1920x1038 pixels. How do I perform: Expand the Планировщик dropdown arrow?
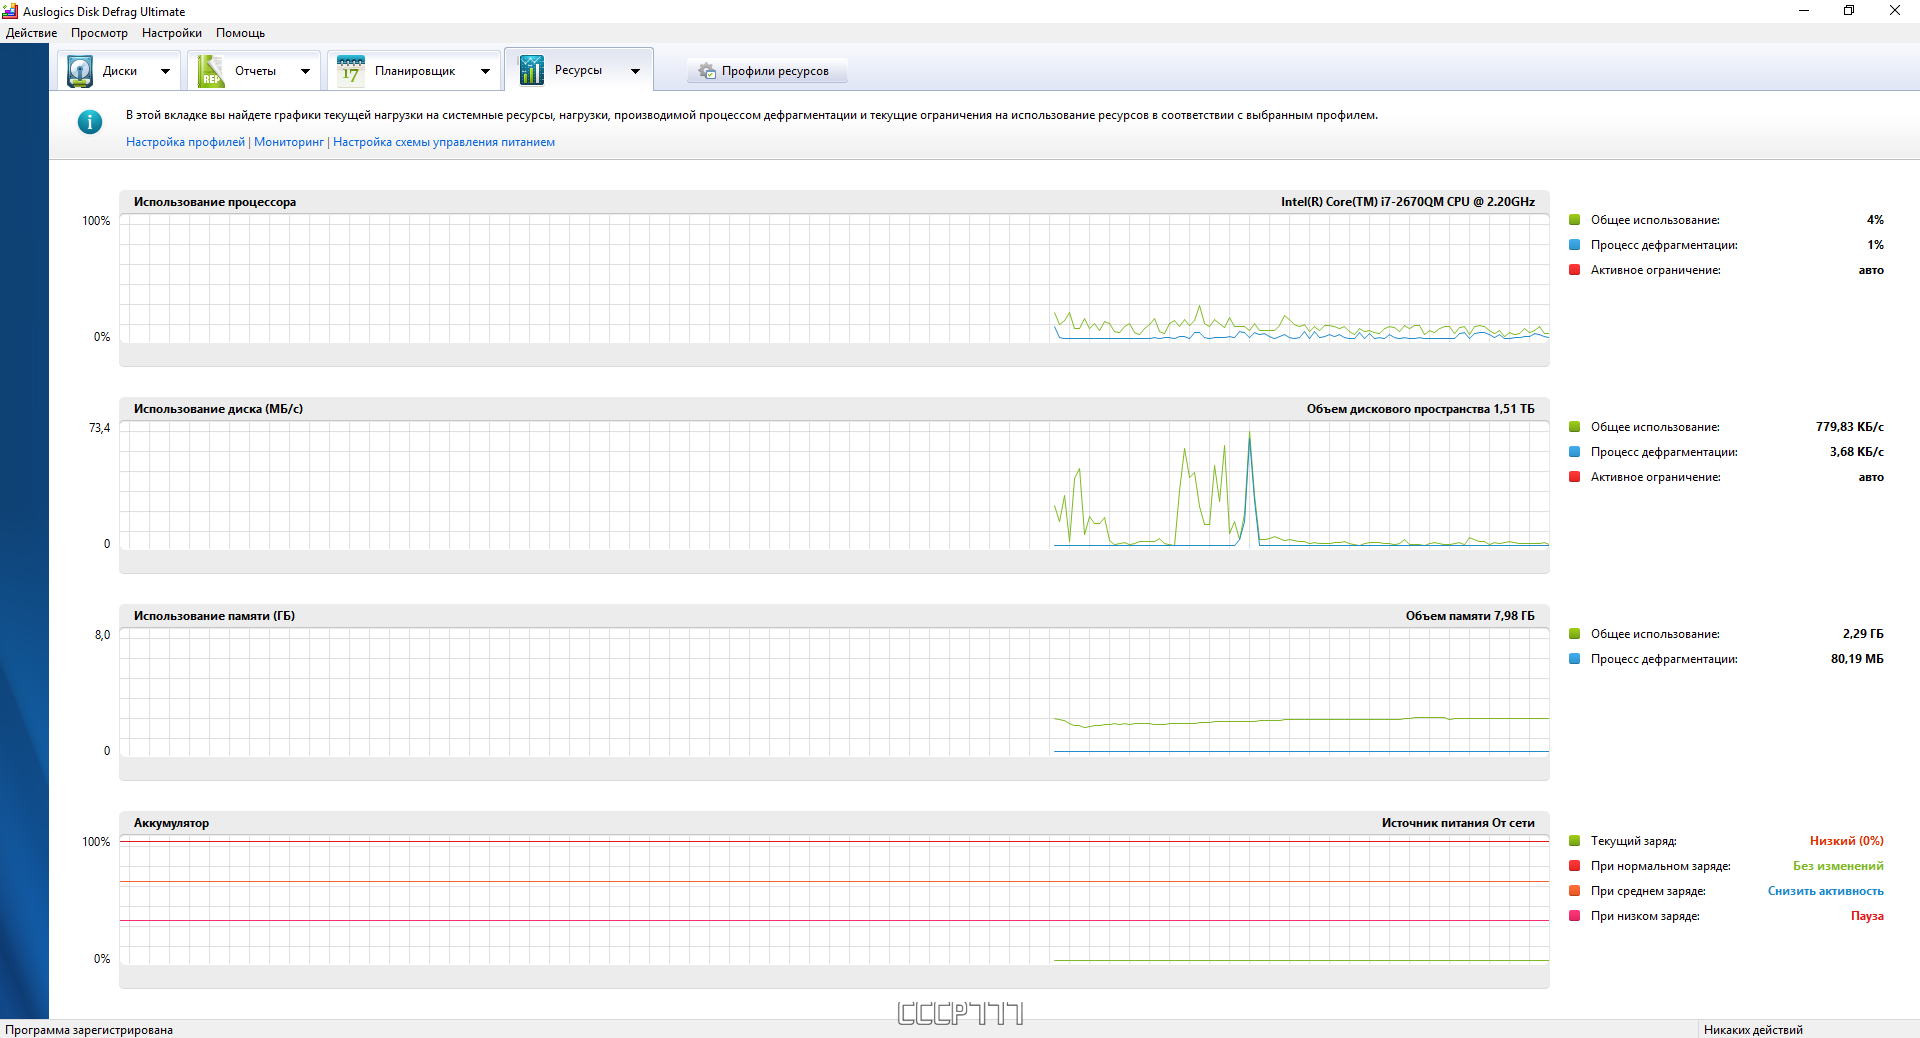coord(485,71)
